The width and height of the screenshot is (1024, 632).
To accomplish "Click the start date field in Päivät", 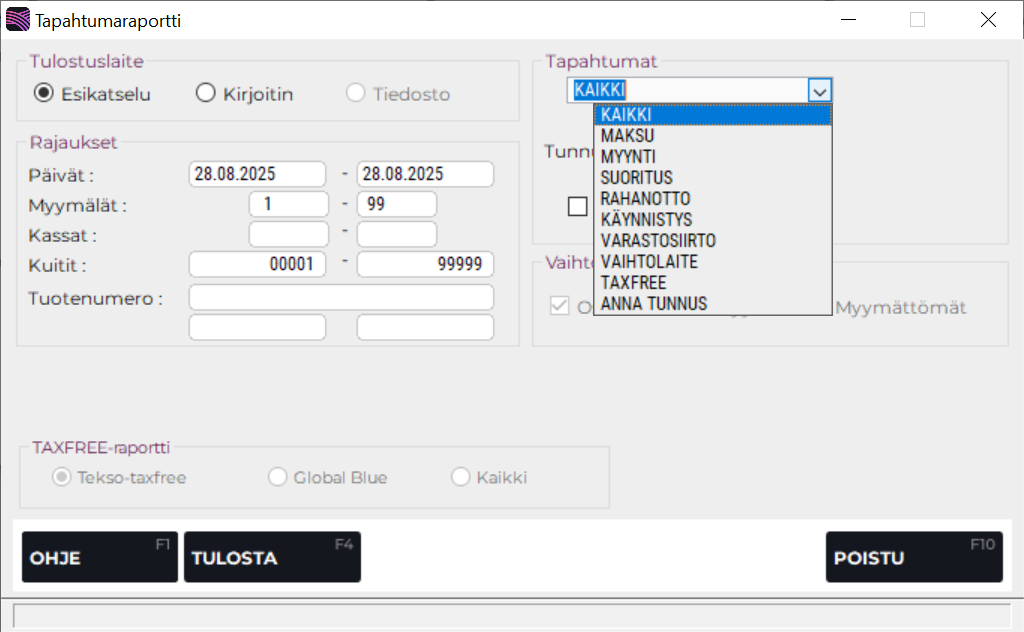I will click(x=257, y=174).
